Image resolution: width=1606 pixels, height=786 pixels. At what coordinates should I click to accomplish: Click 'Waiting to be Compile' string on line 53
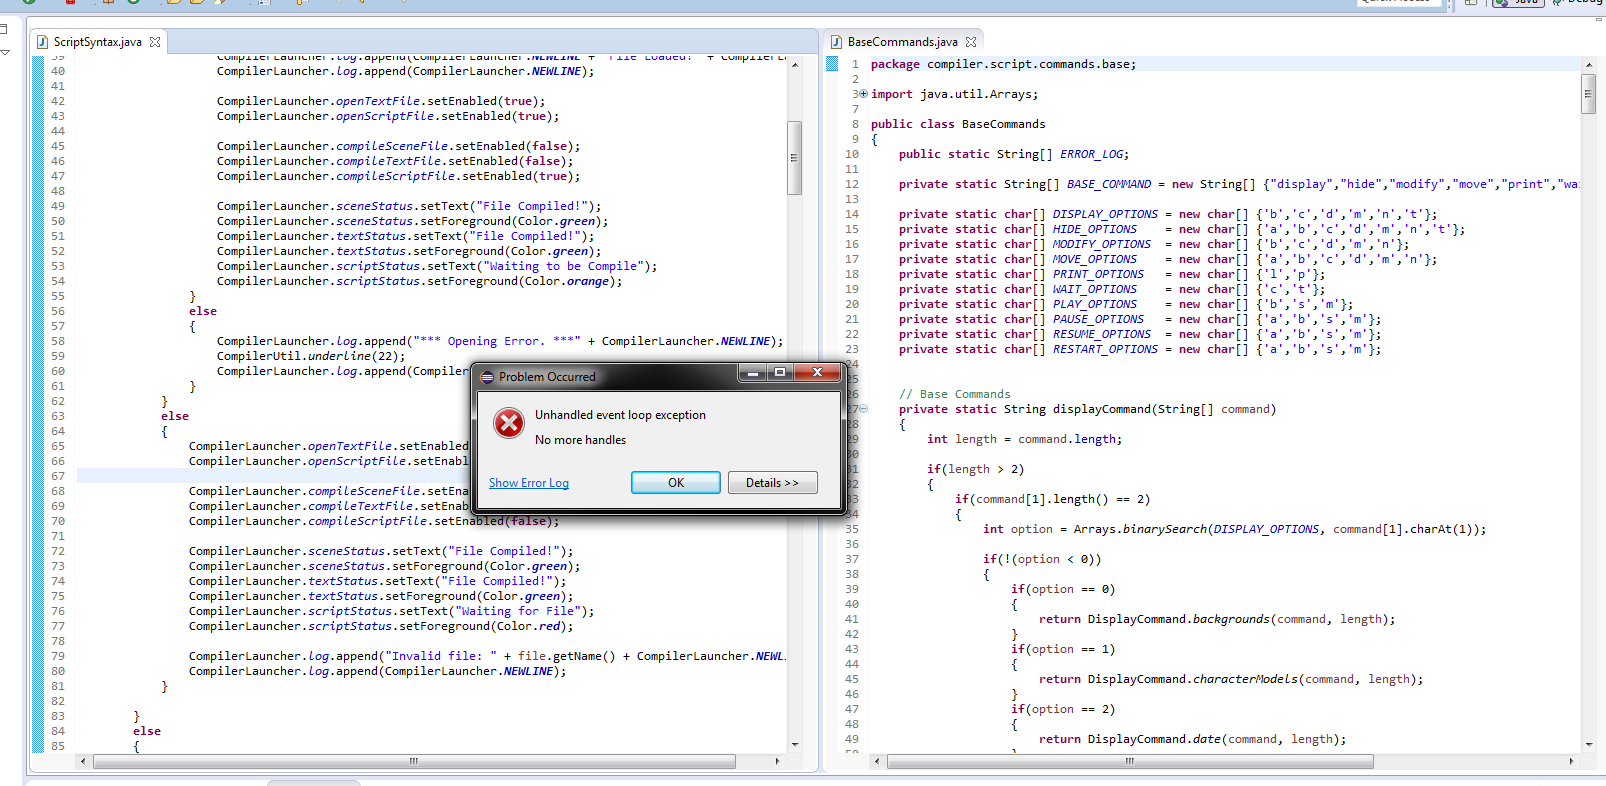click(562, 266)
